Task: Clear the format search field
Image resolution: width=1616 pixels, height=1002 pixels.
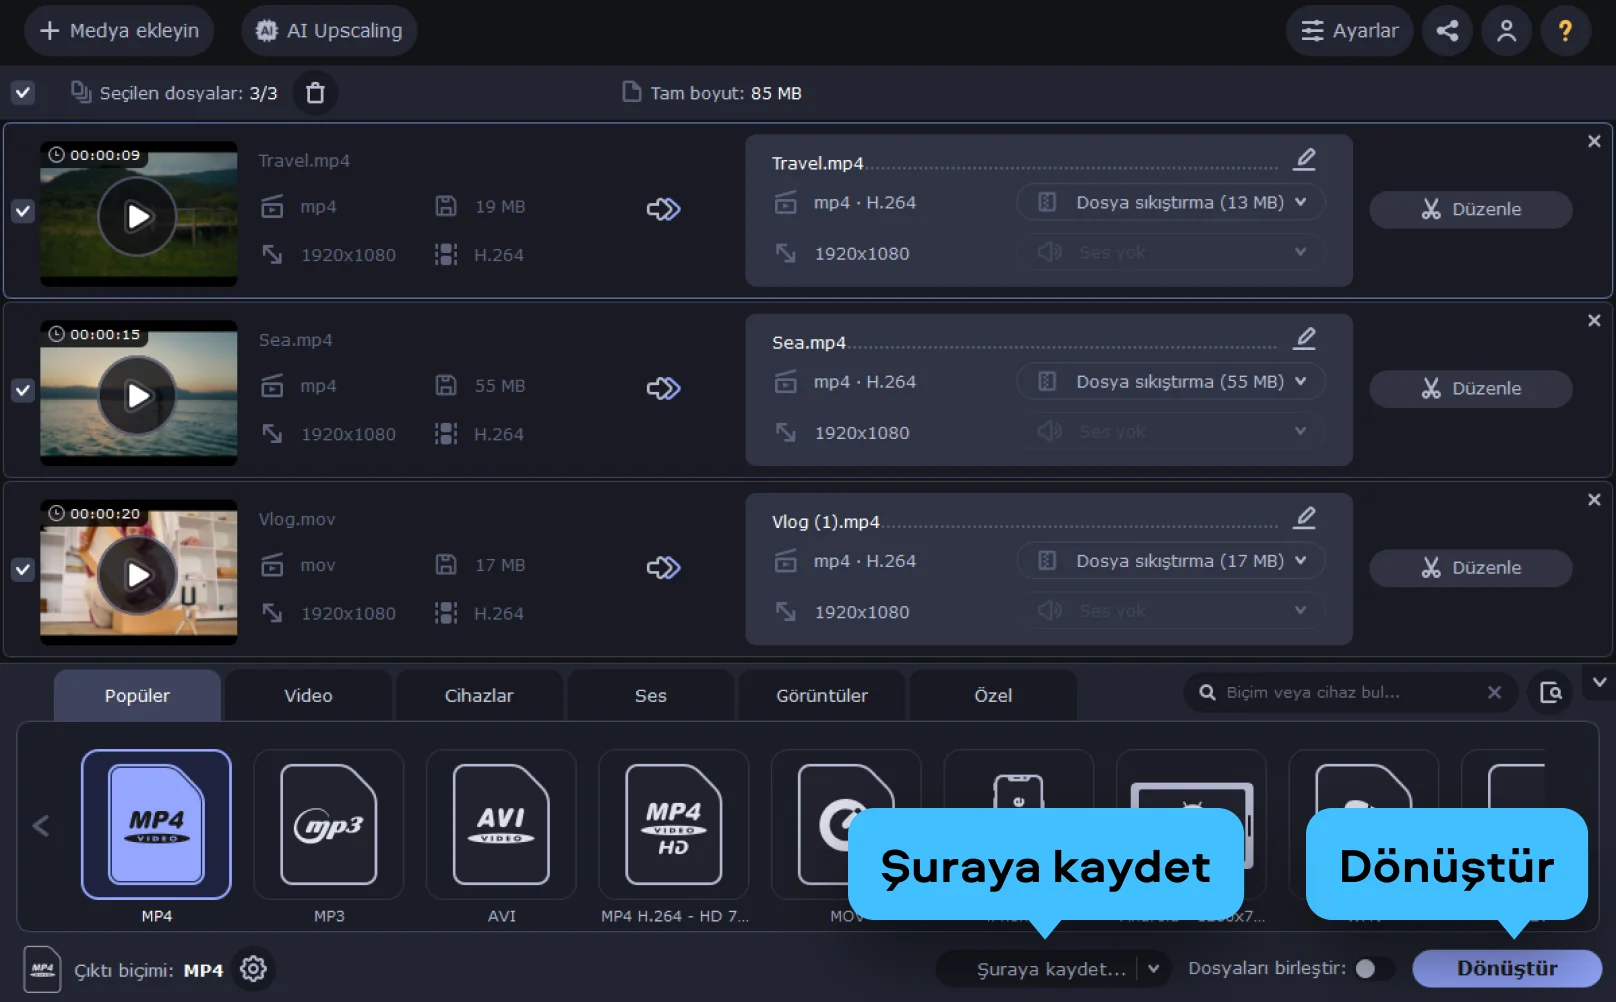Action: click(1494, 692)
